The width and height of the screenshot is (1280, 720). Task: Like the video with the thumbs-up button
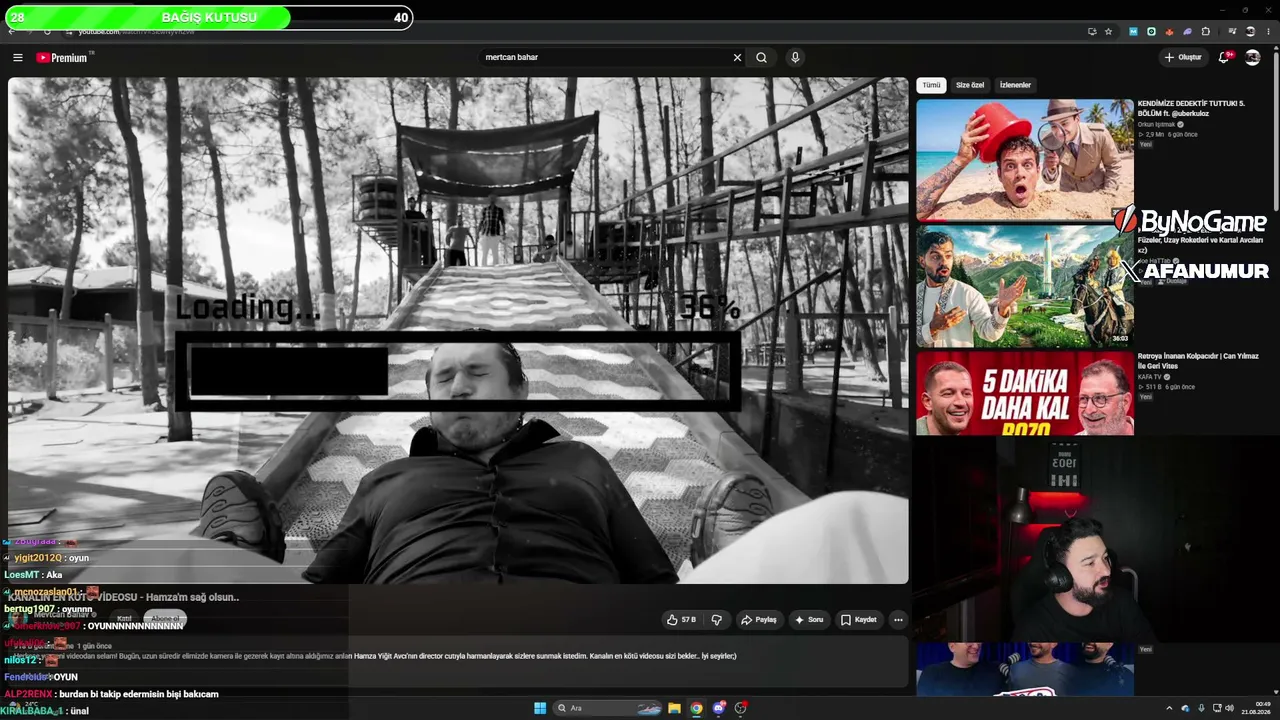pyautogui.click(x=681, y=620)
